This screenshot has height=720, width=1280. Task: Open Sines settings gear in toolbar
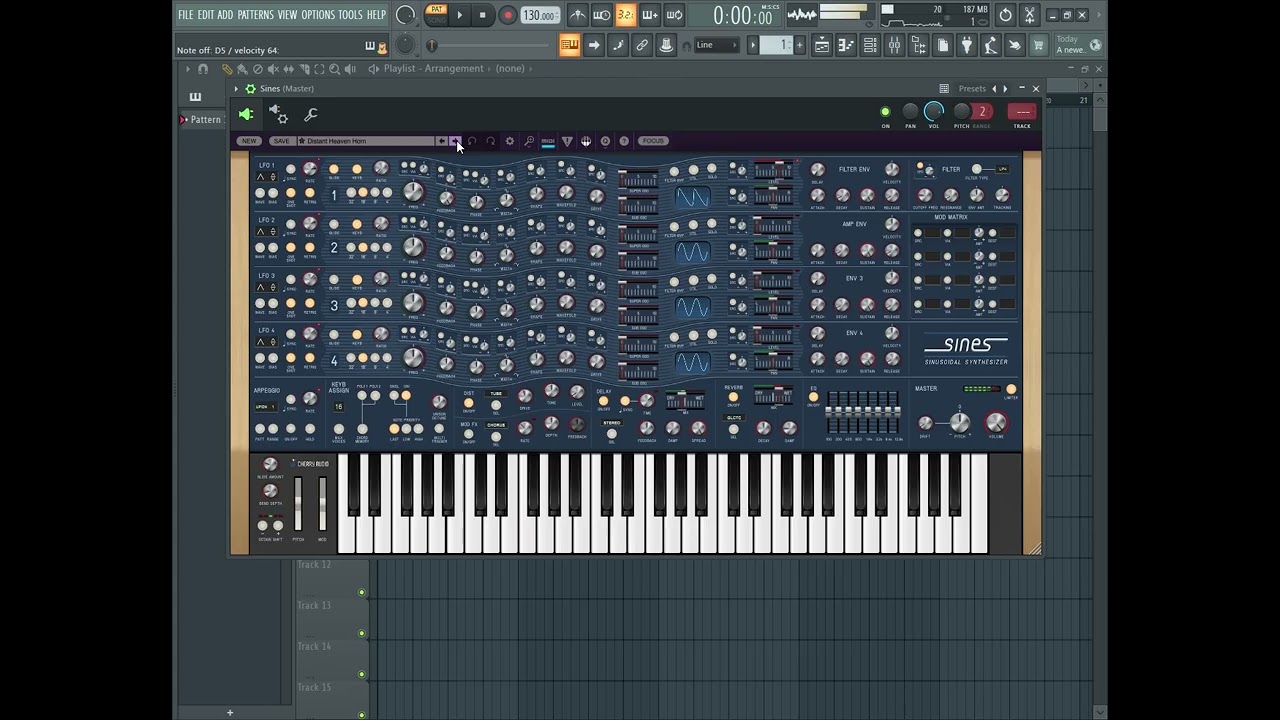coord(510,141)
